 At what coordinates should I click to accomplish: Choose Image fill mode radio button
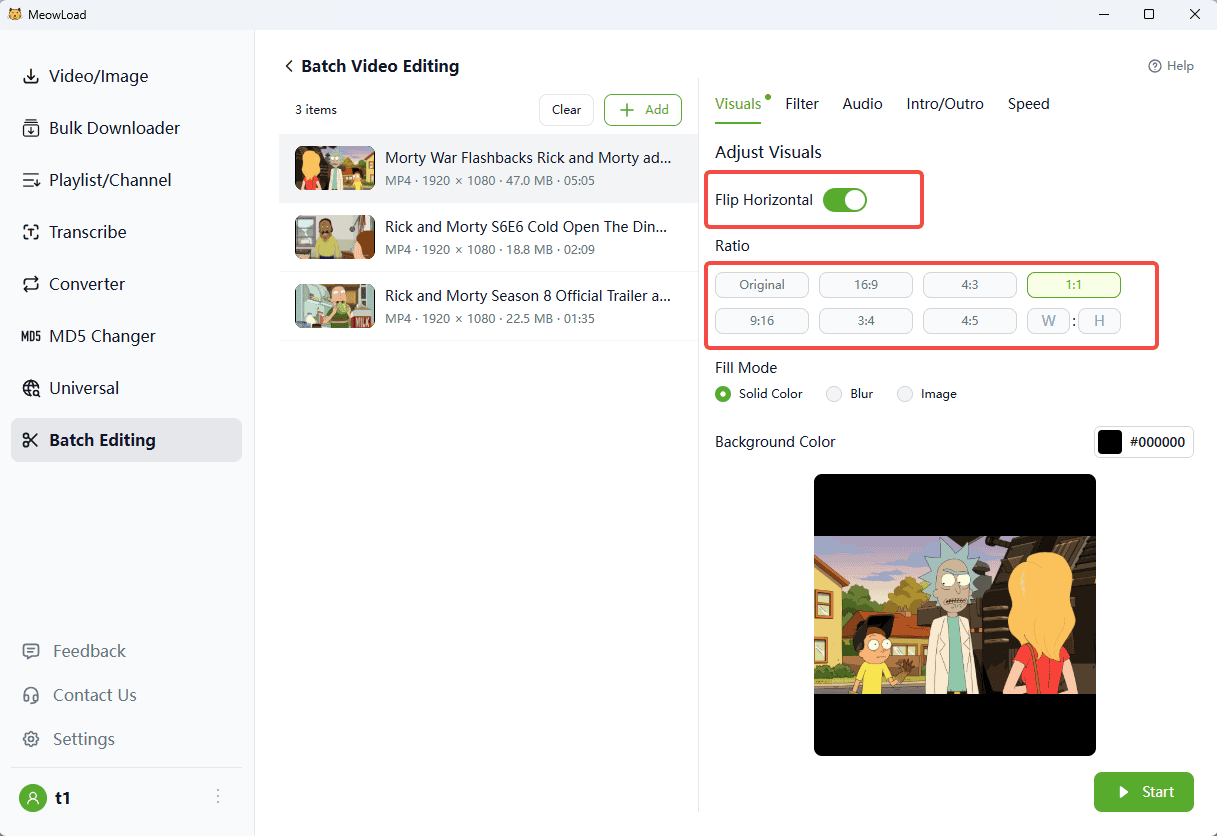click(905, 394)
